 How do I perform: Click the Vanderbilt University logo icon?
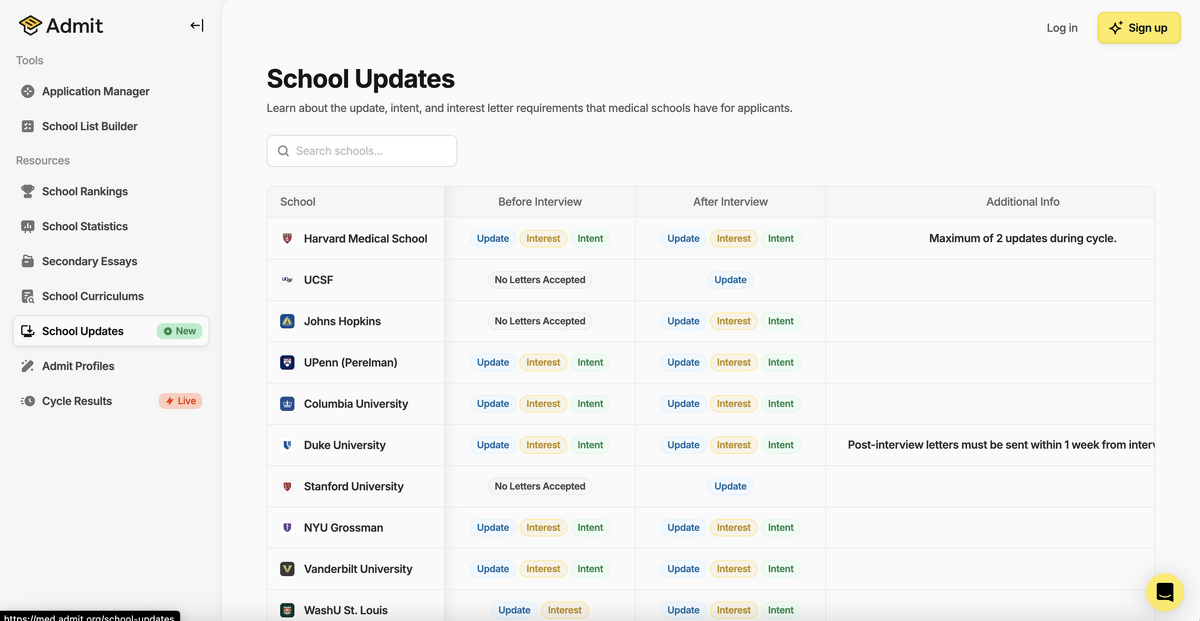coord(287,569)
